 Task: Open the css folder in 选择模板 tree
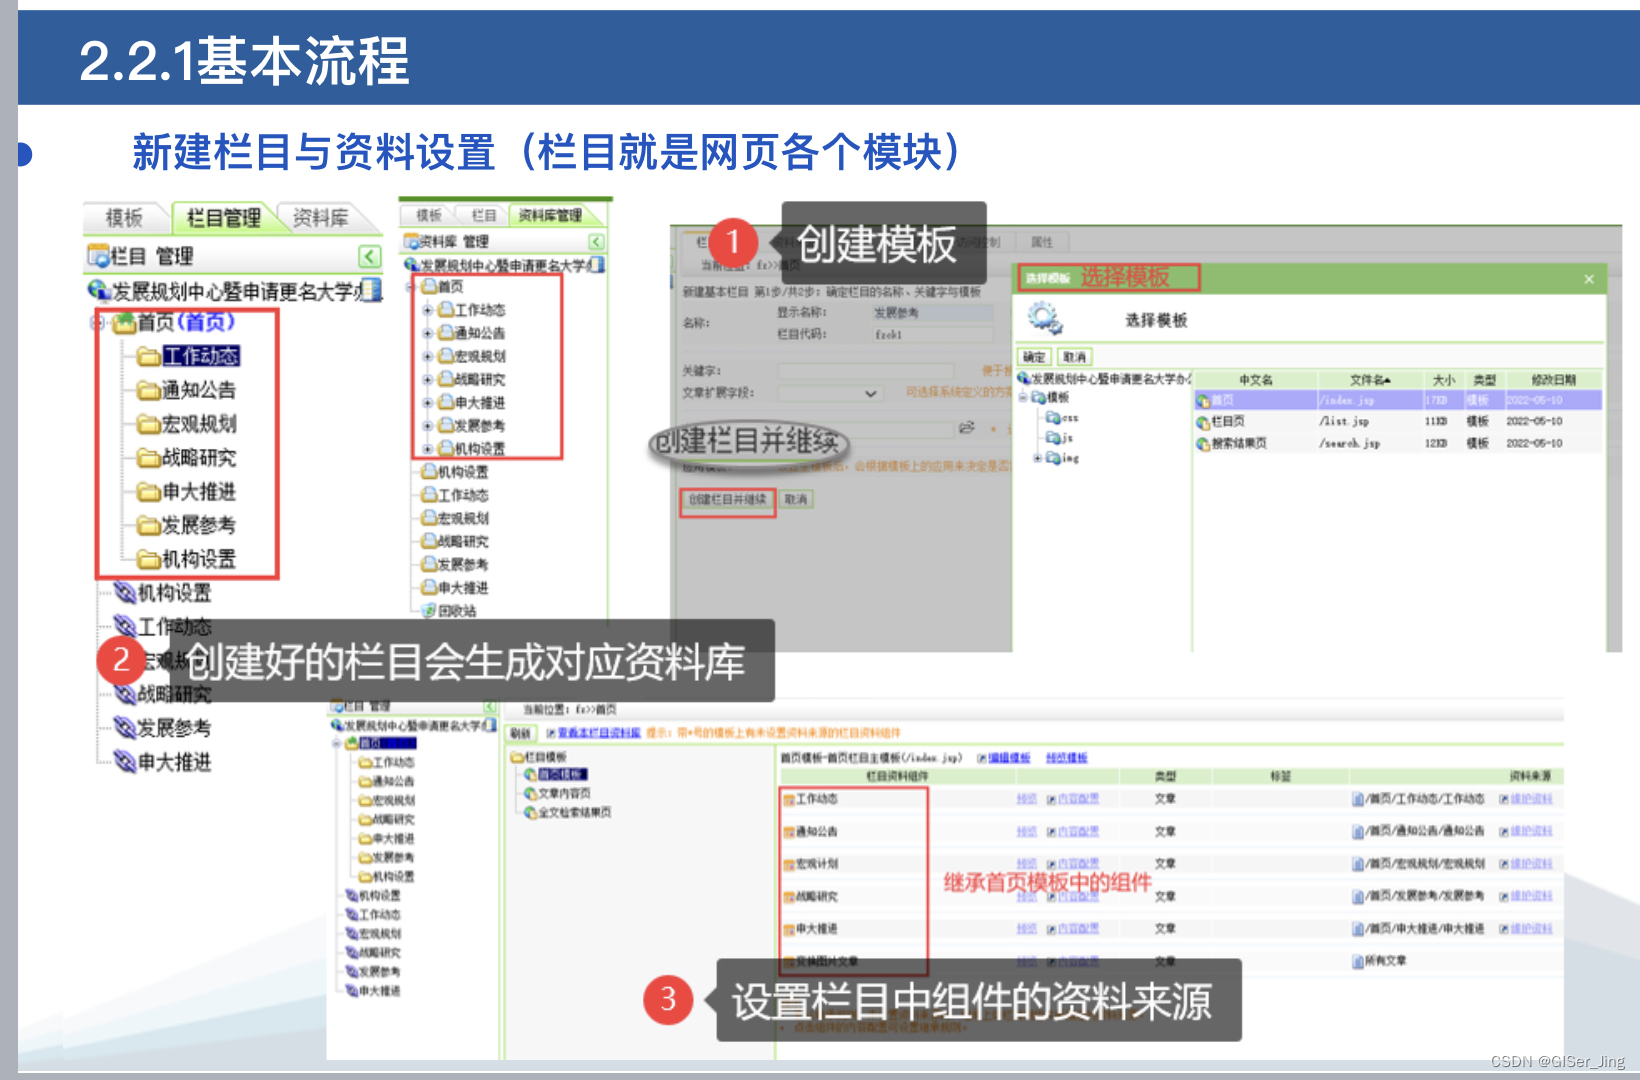[x=1062, y=418]
